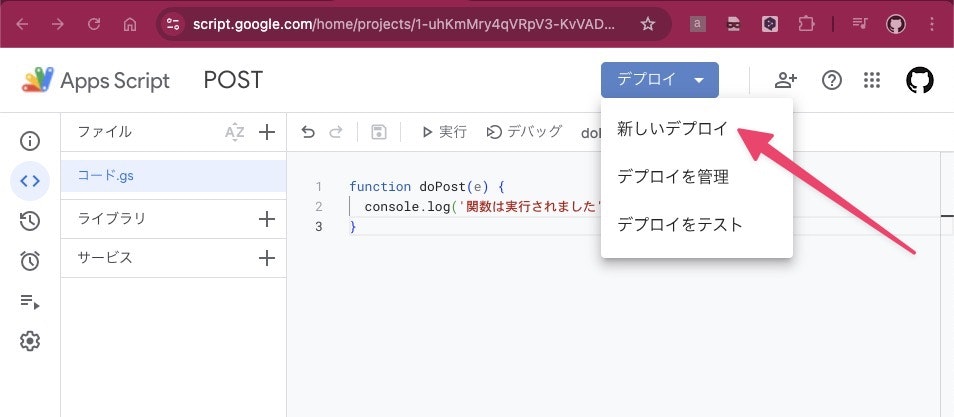Click the ファイル section header

pyautogui.click(x=105, y=131)
